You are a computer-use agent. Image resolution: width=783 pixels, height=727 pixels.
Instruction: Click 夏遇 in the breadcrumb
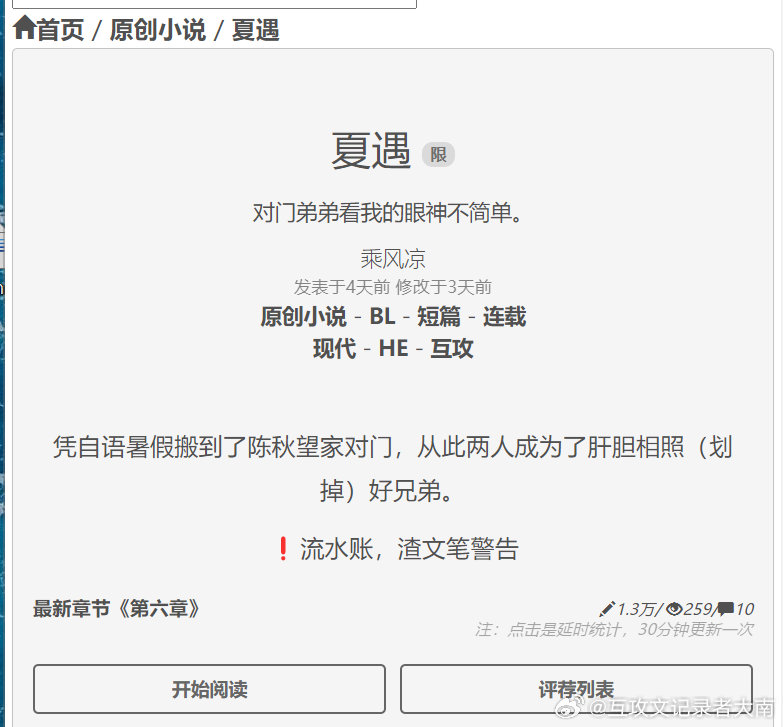point(255,30)
